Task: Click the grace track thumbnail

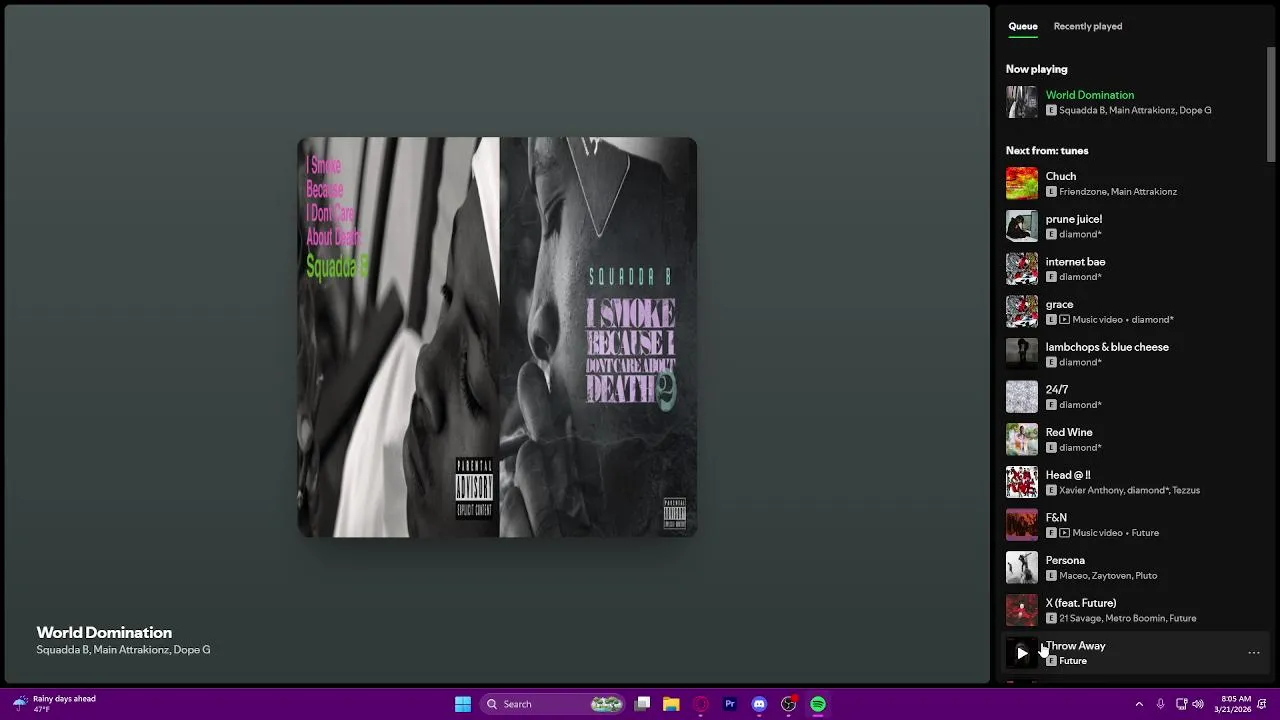Action: [1022, 312]
